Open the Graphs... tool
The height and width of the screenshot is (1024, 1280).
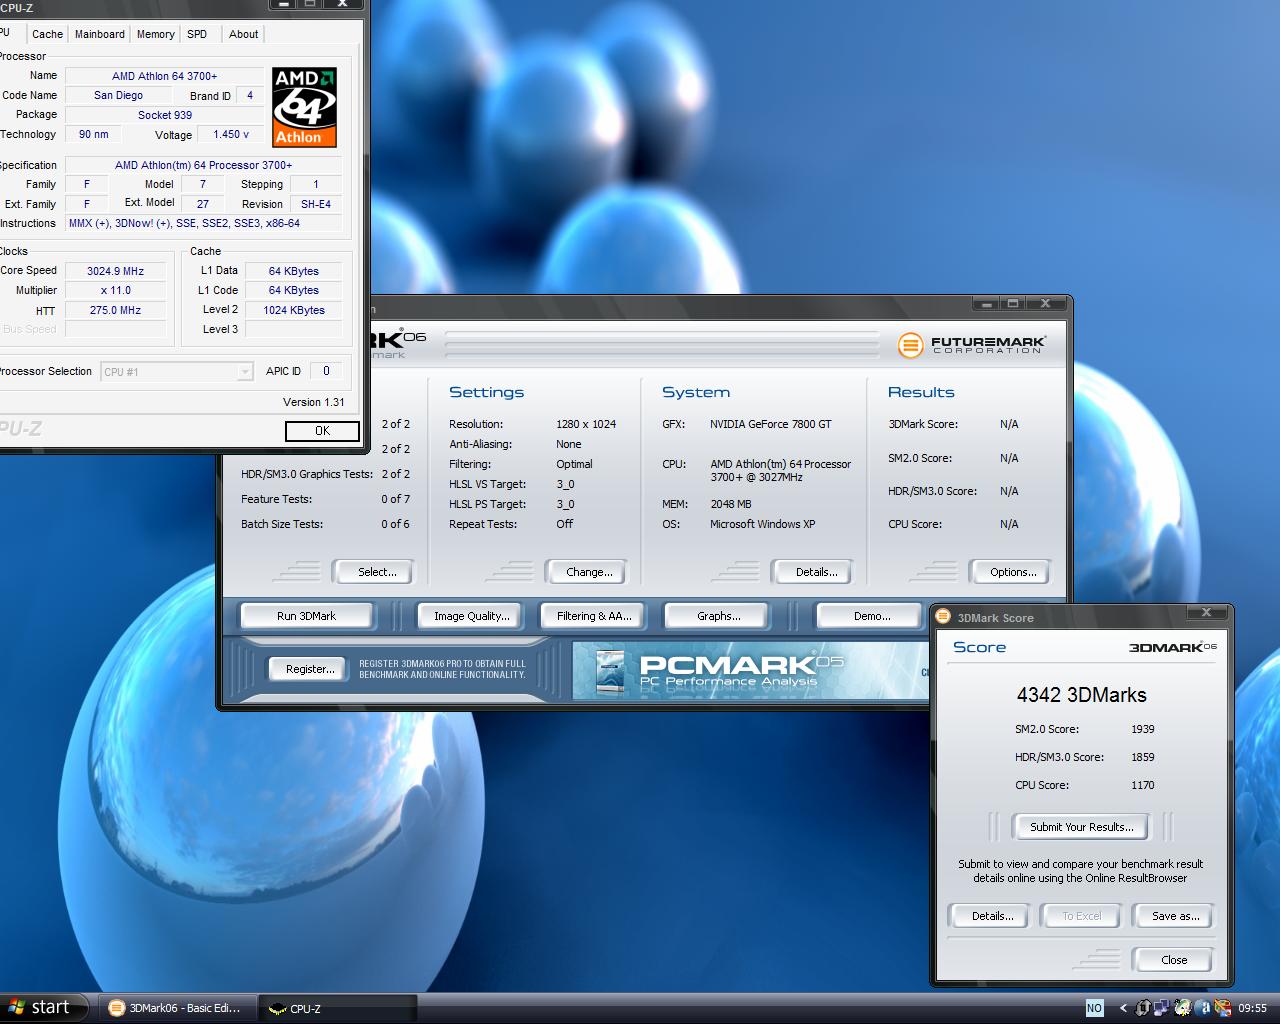point(718,616)
